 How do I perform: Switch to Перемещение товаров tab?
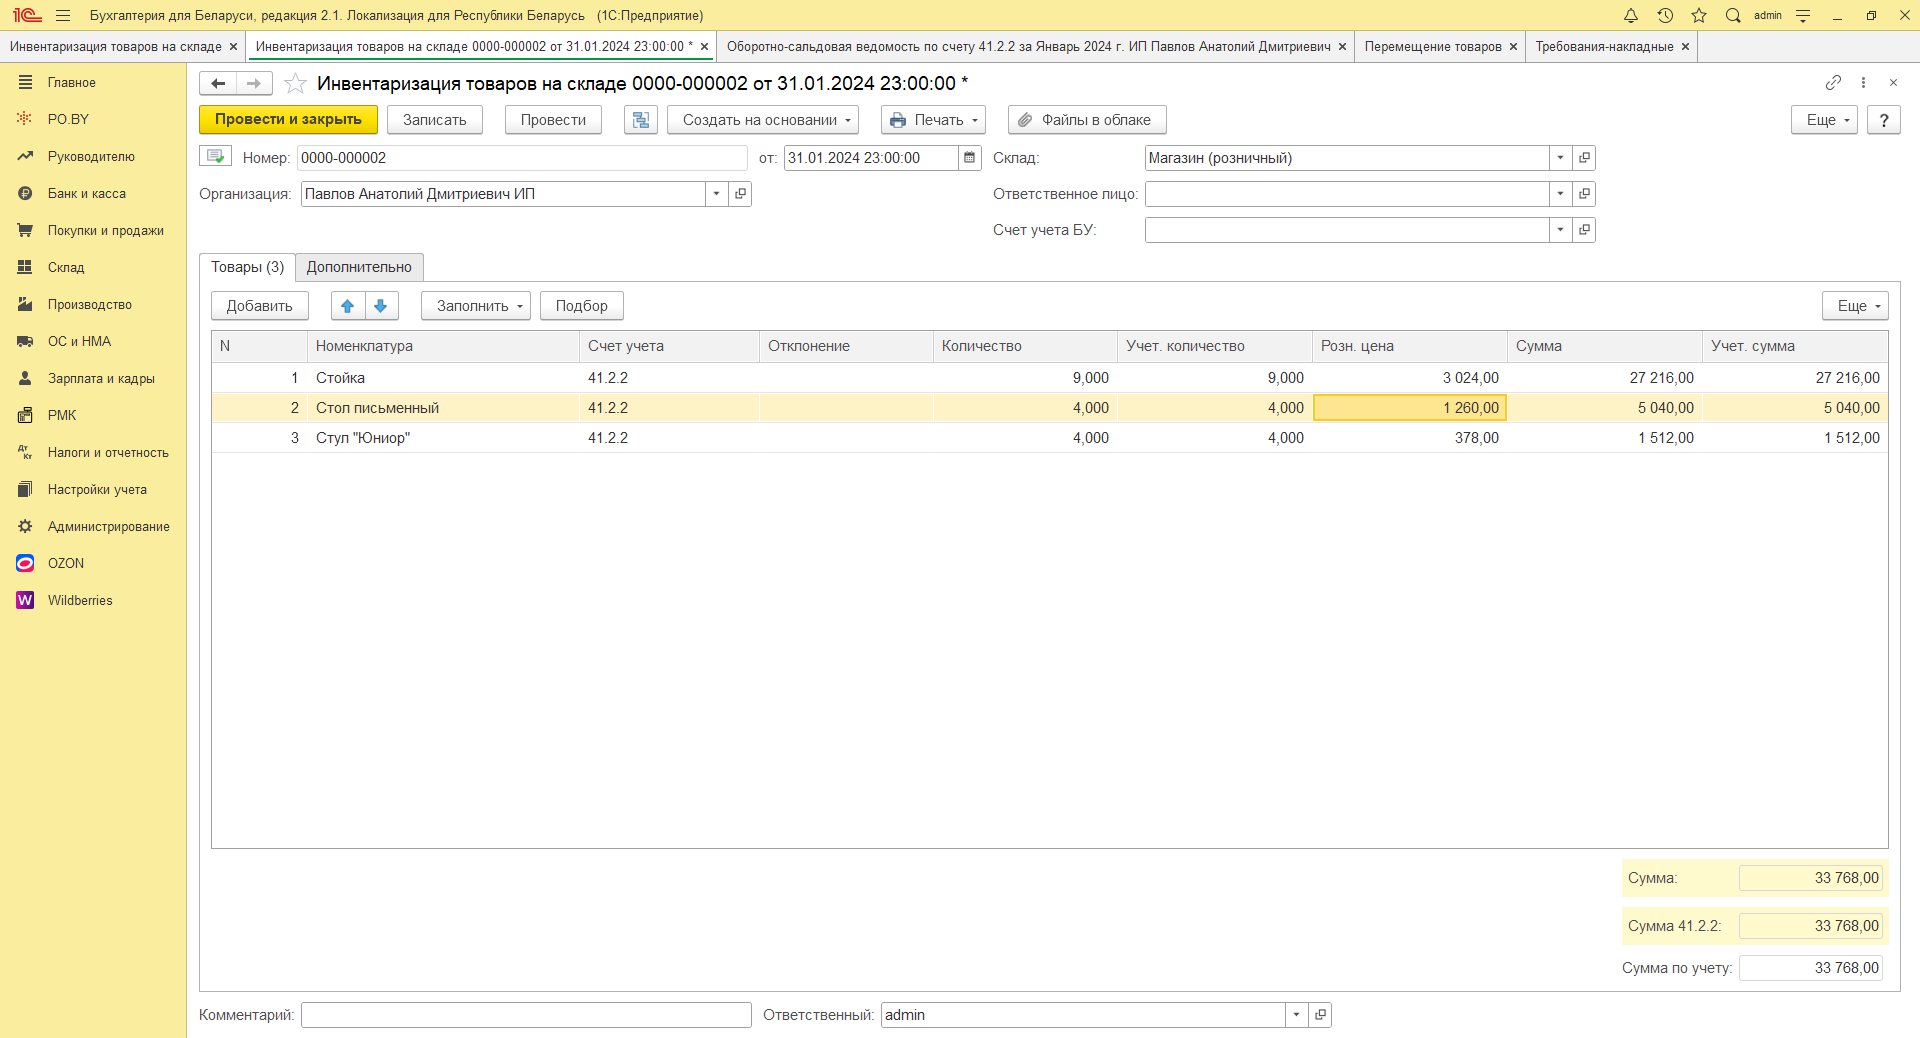(x=1432, y=47)
